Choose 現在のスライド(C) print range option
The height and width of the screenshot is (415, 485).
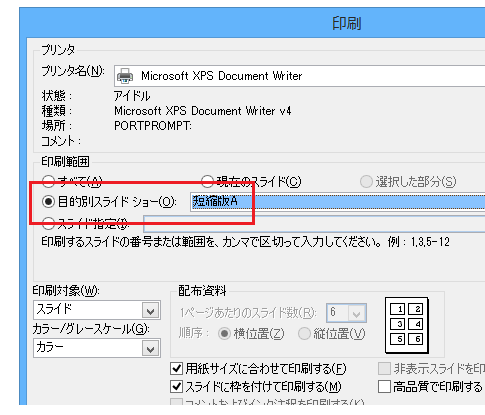point(207,182)
